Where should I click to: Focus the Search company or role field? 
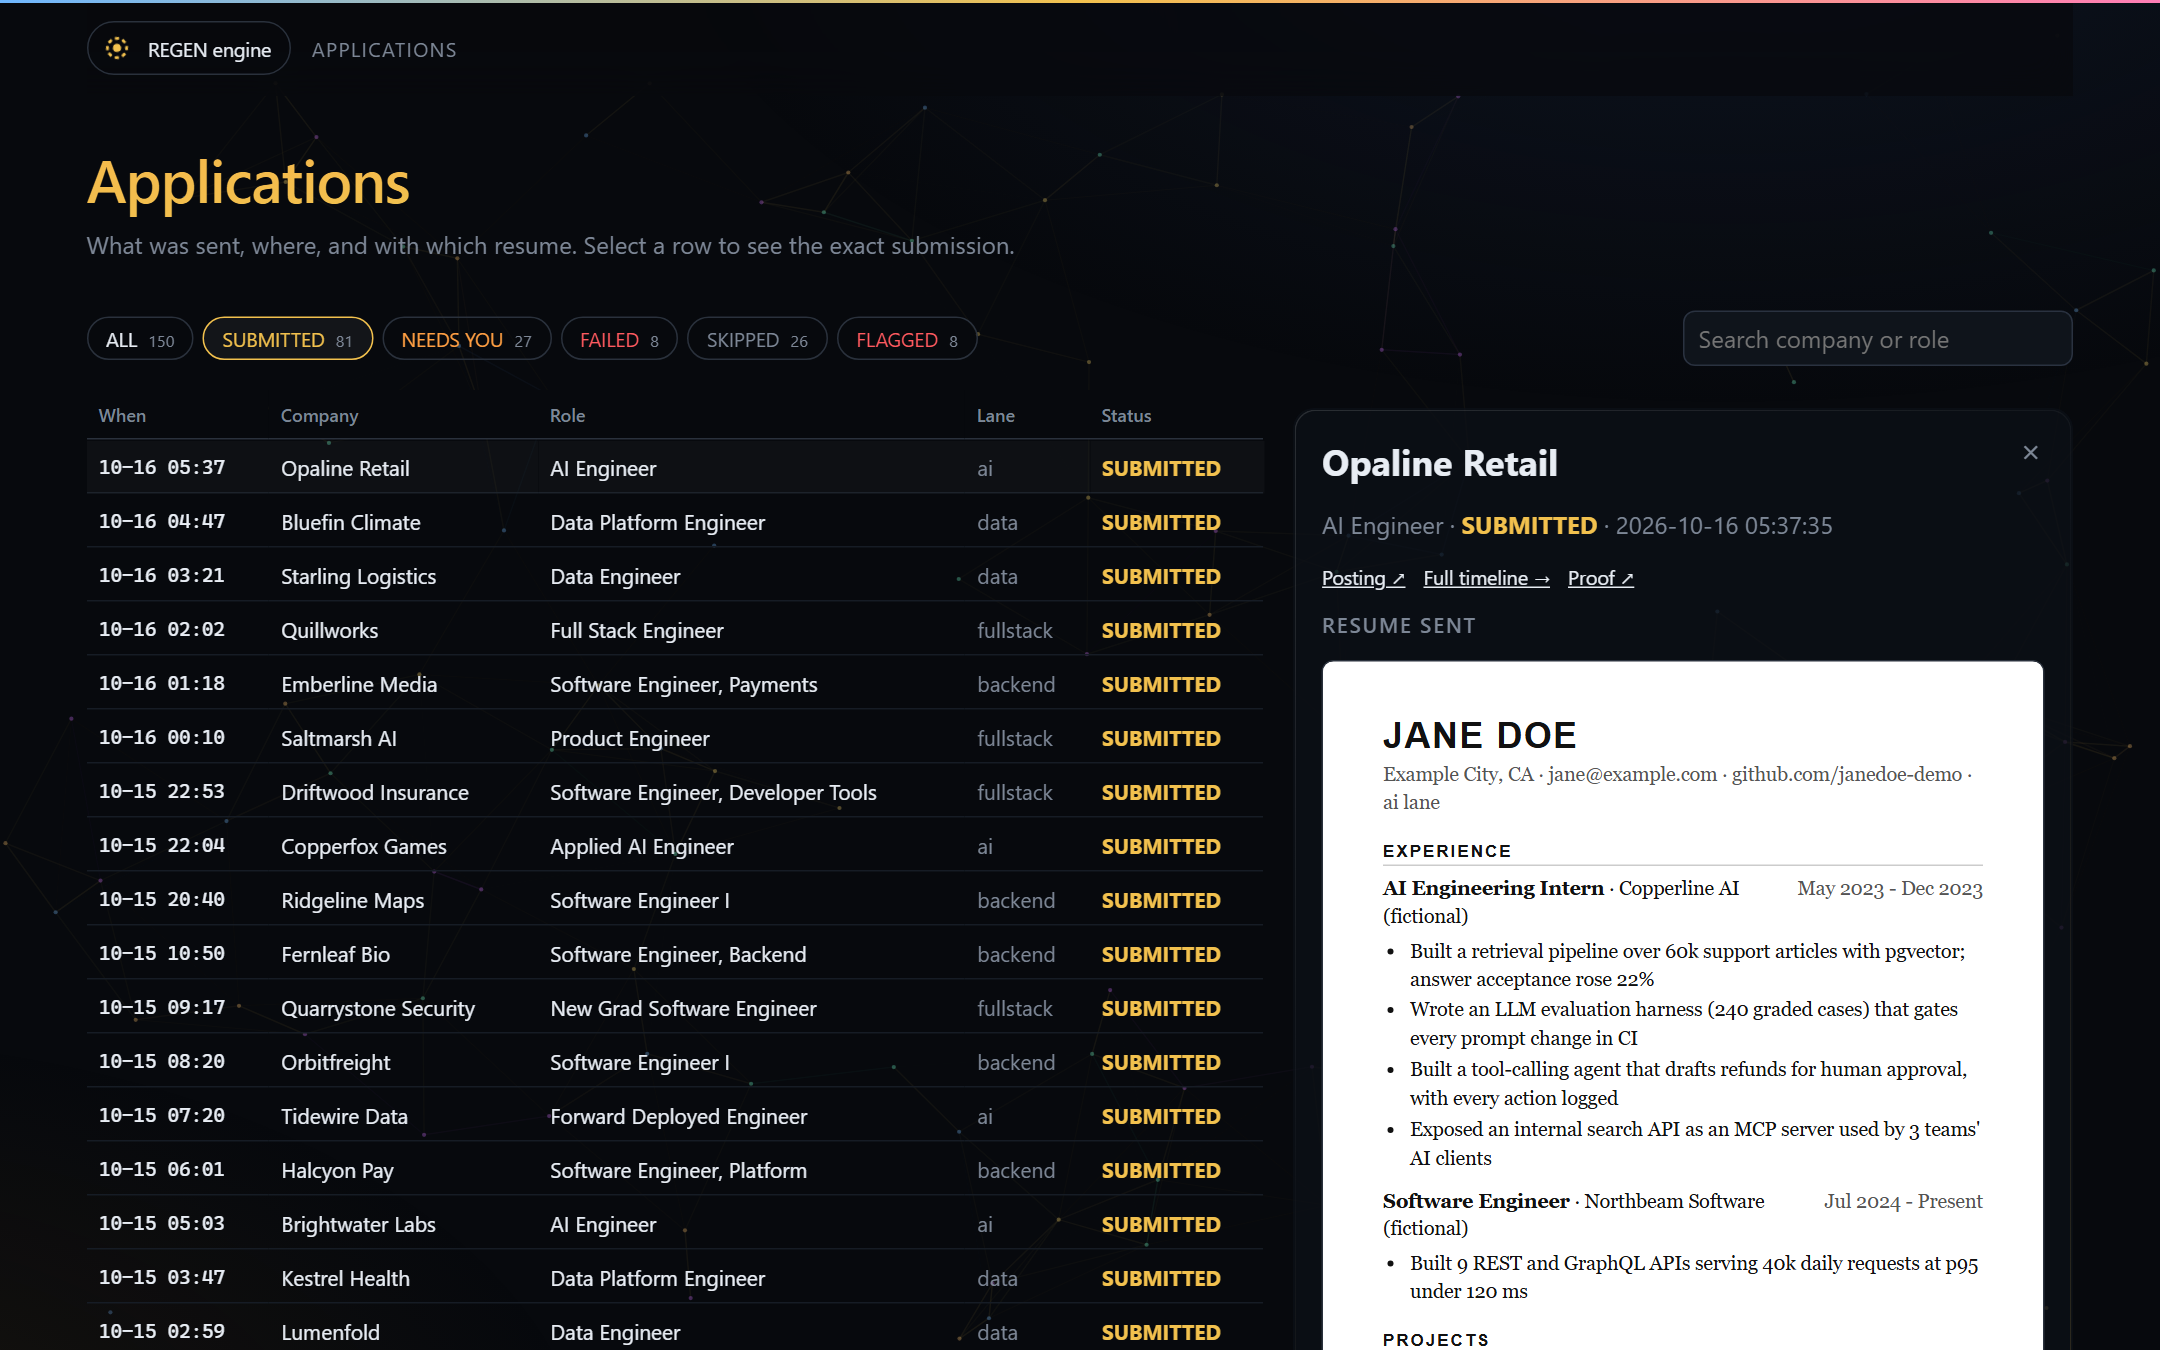1877,339
